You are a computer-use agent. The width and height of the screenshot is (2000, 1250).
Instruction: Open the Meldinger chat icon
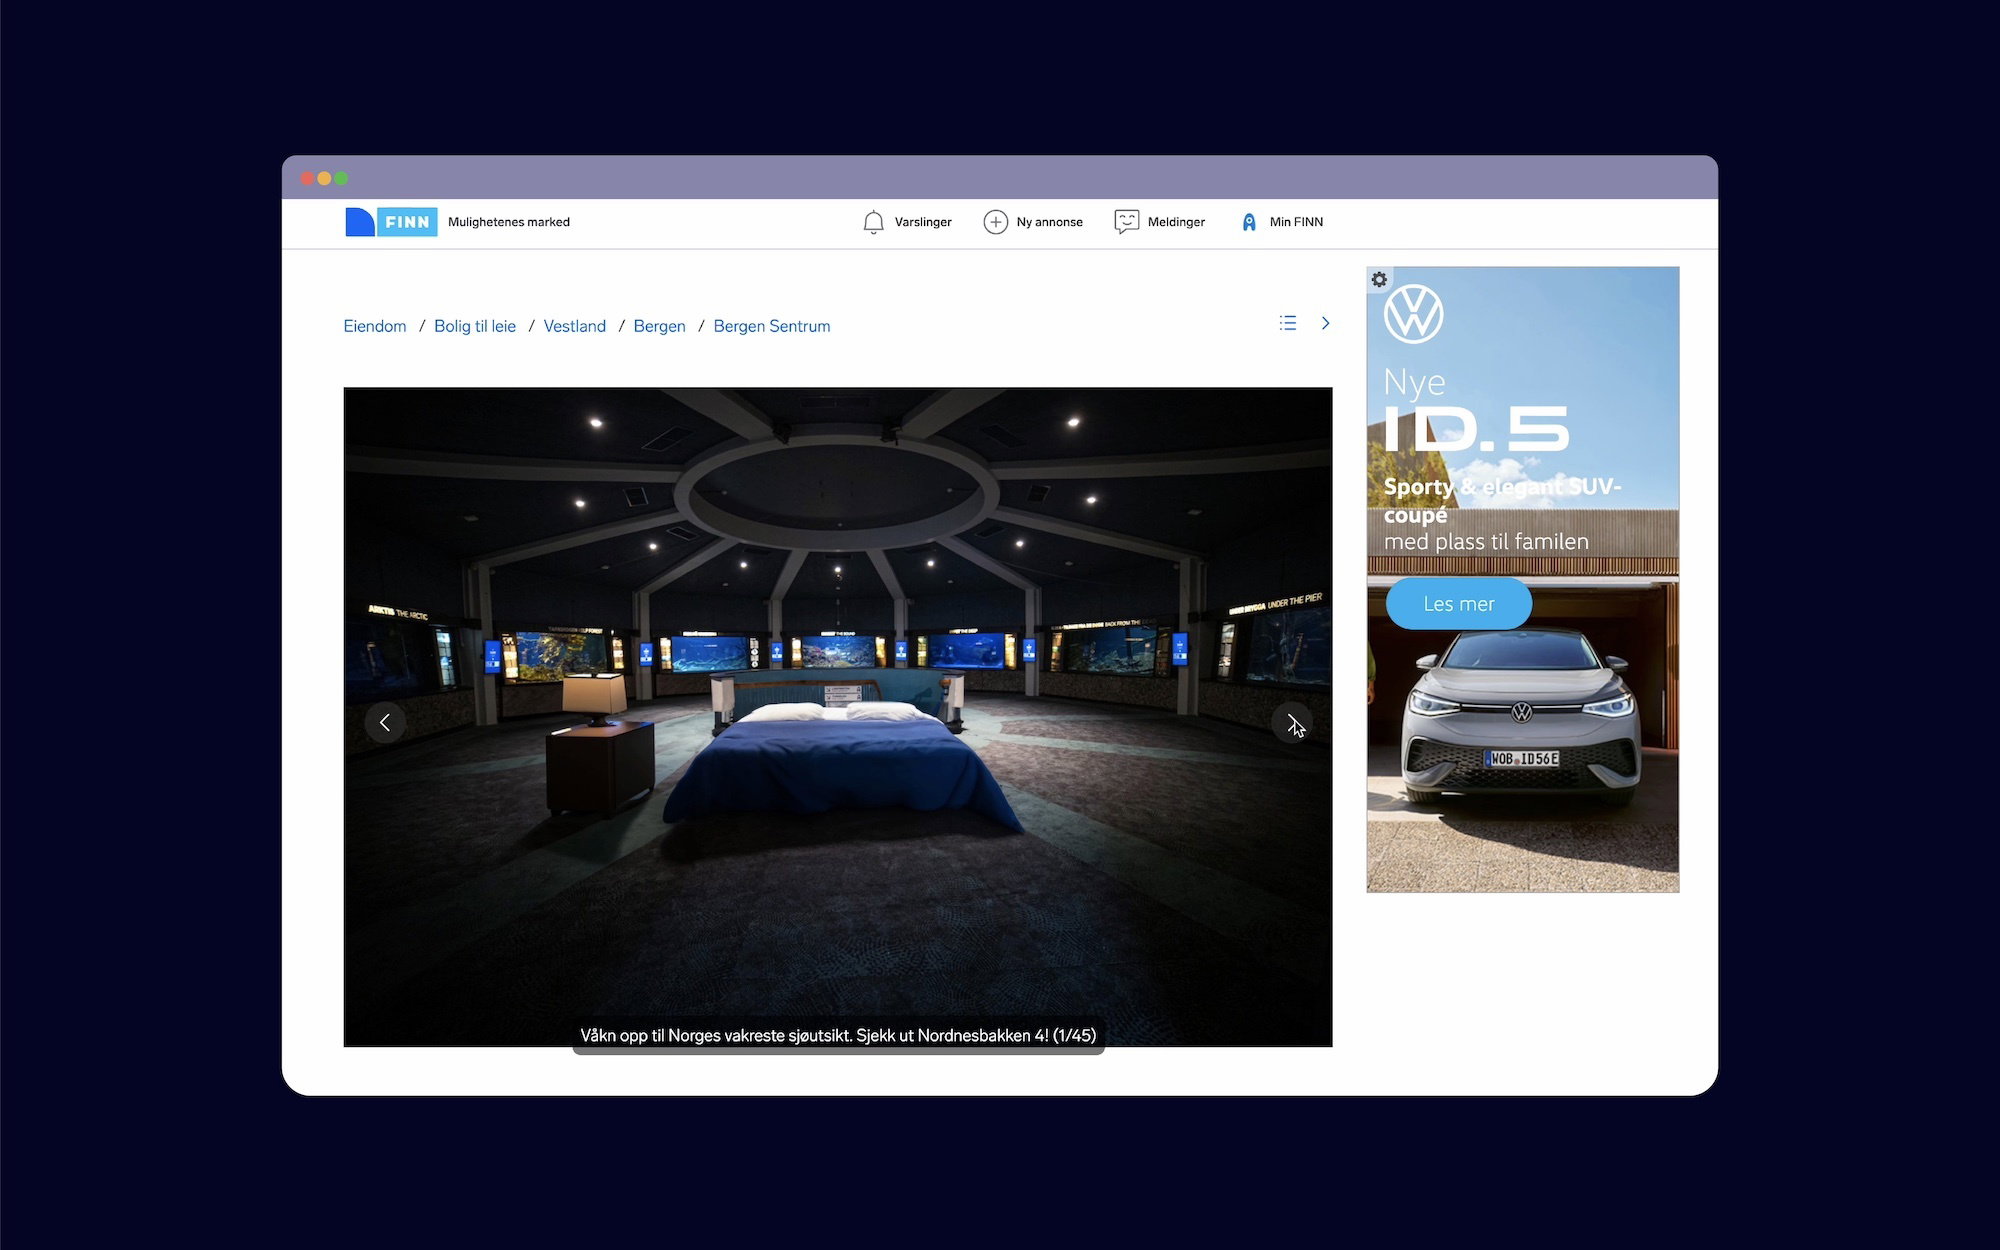(x=1127, y=222)
